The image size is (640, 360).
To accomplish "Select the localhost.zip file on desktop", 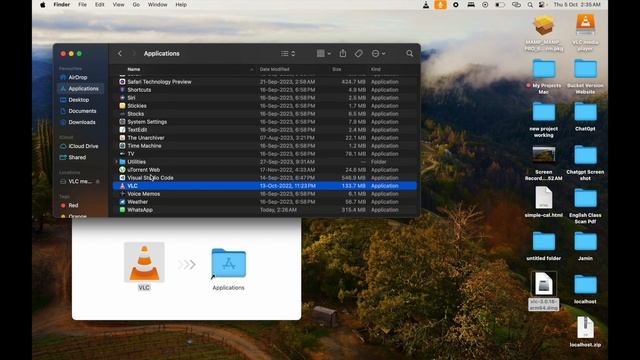I will pyautogui.click(x=585, y=332).
